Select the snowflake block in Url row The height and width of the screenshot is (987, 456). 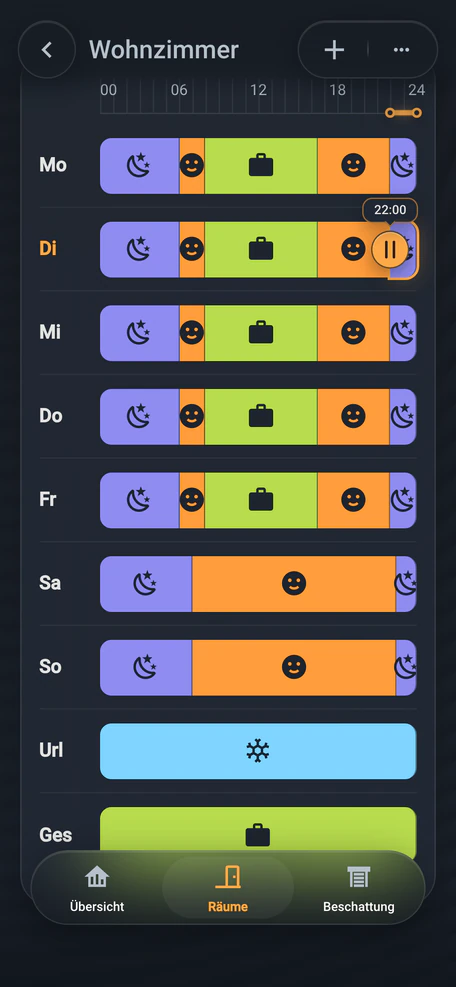point(258,751)
